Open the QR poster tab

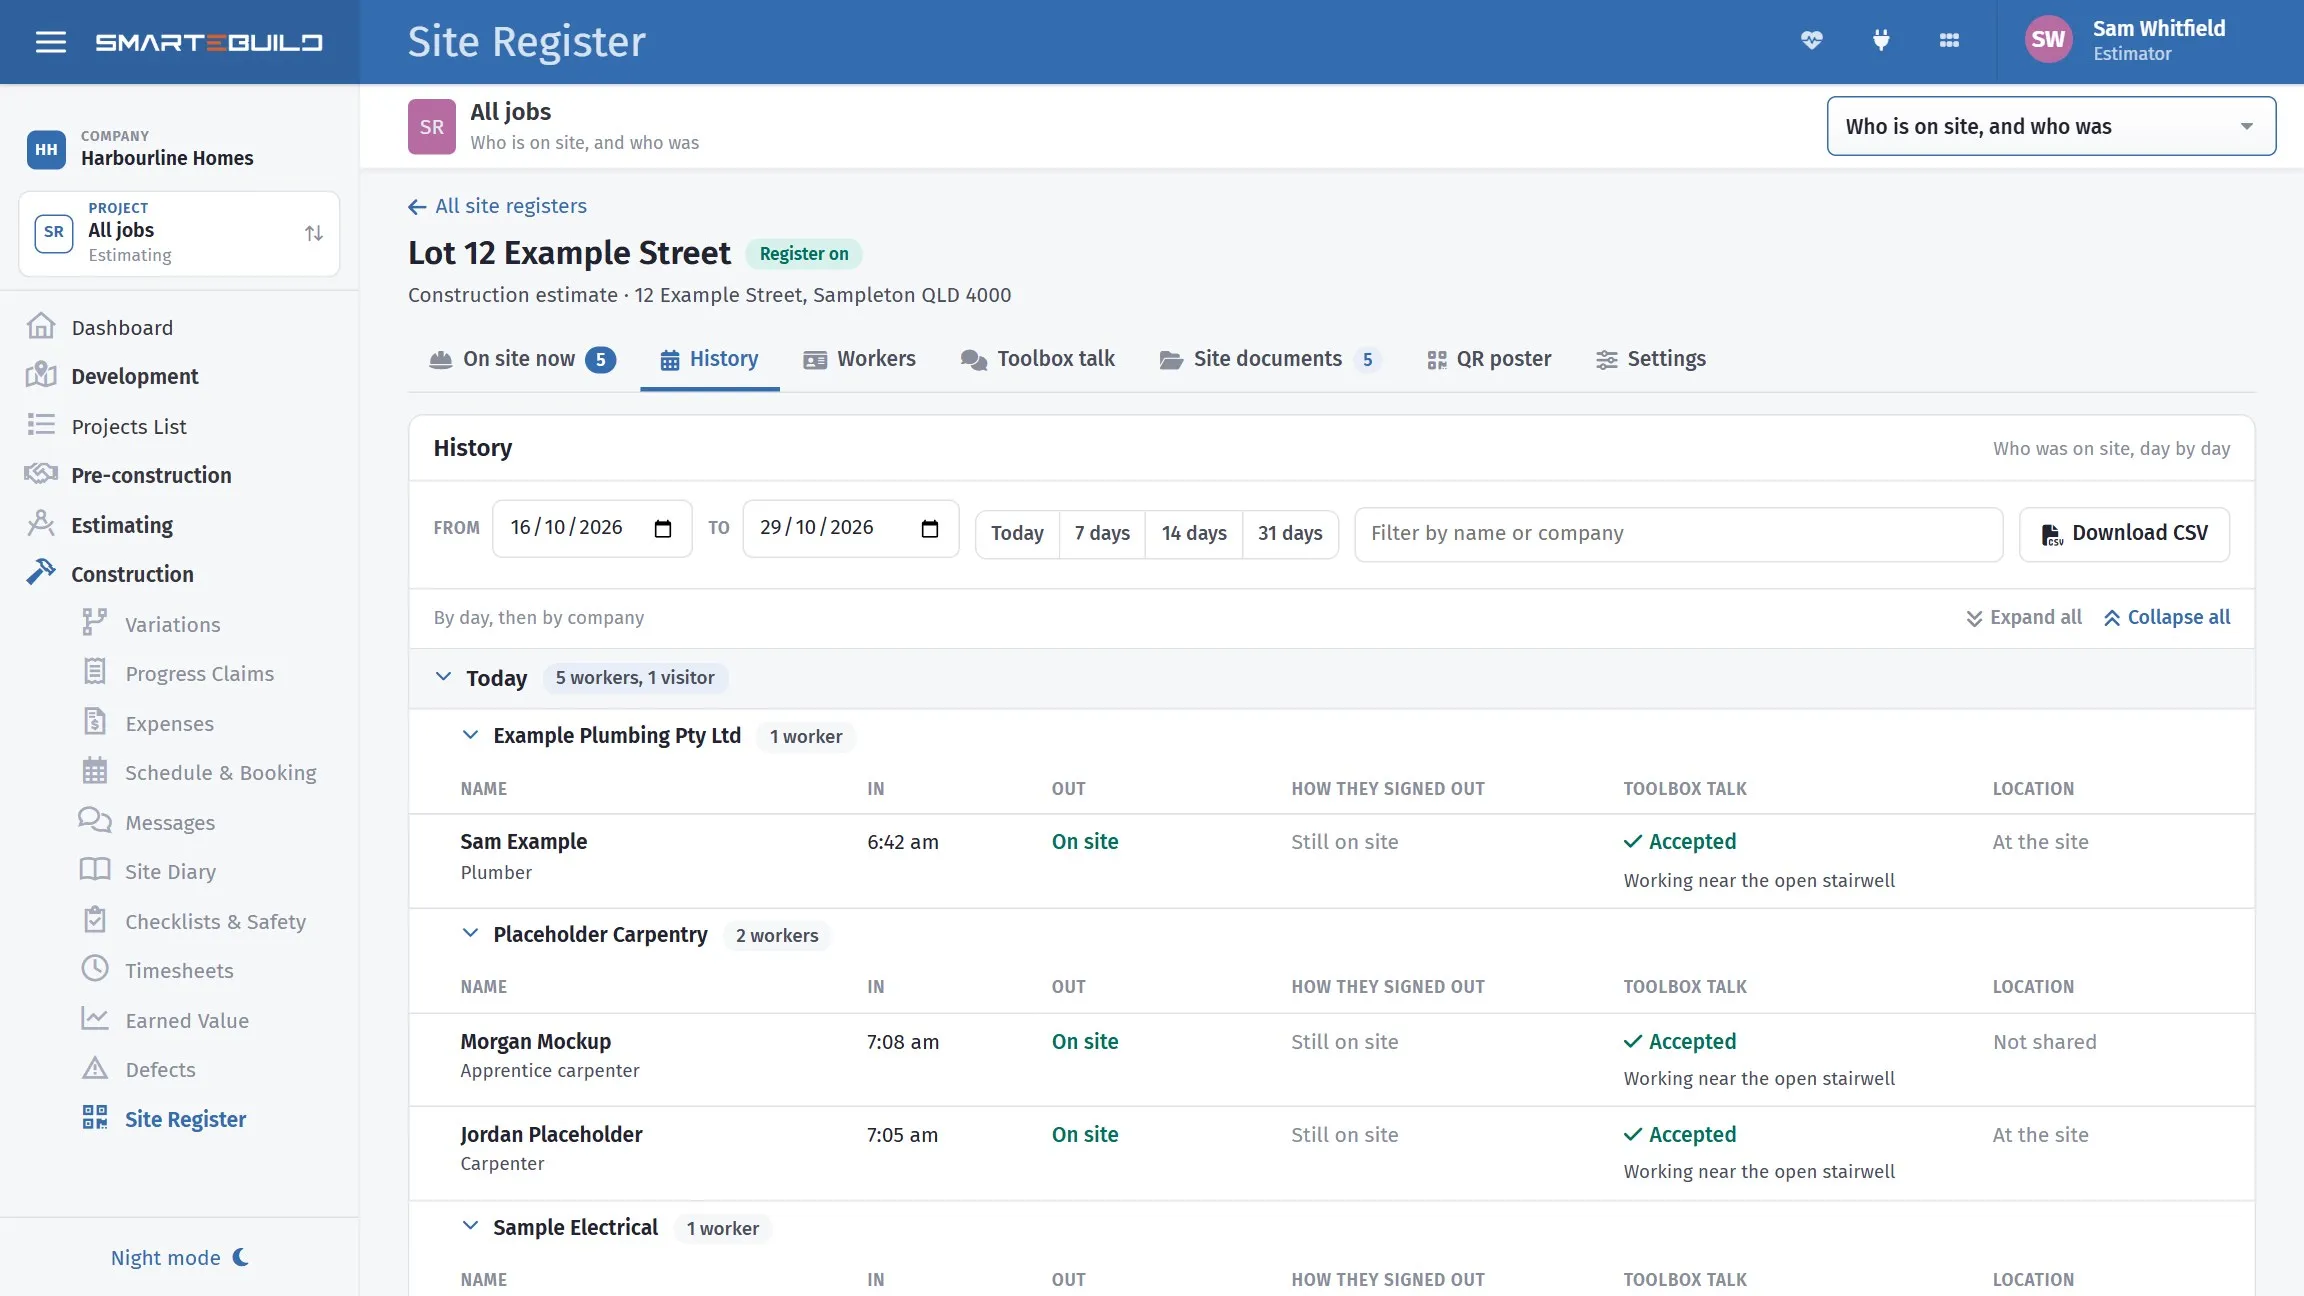[x=1489, y=359]
